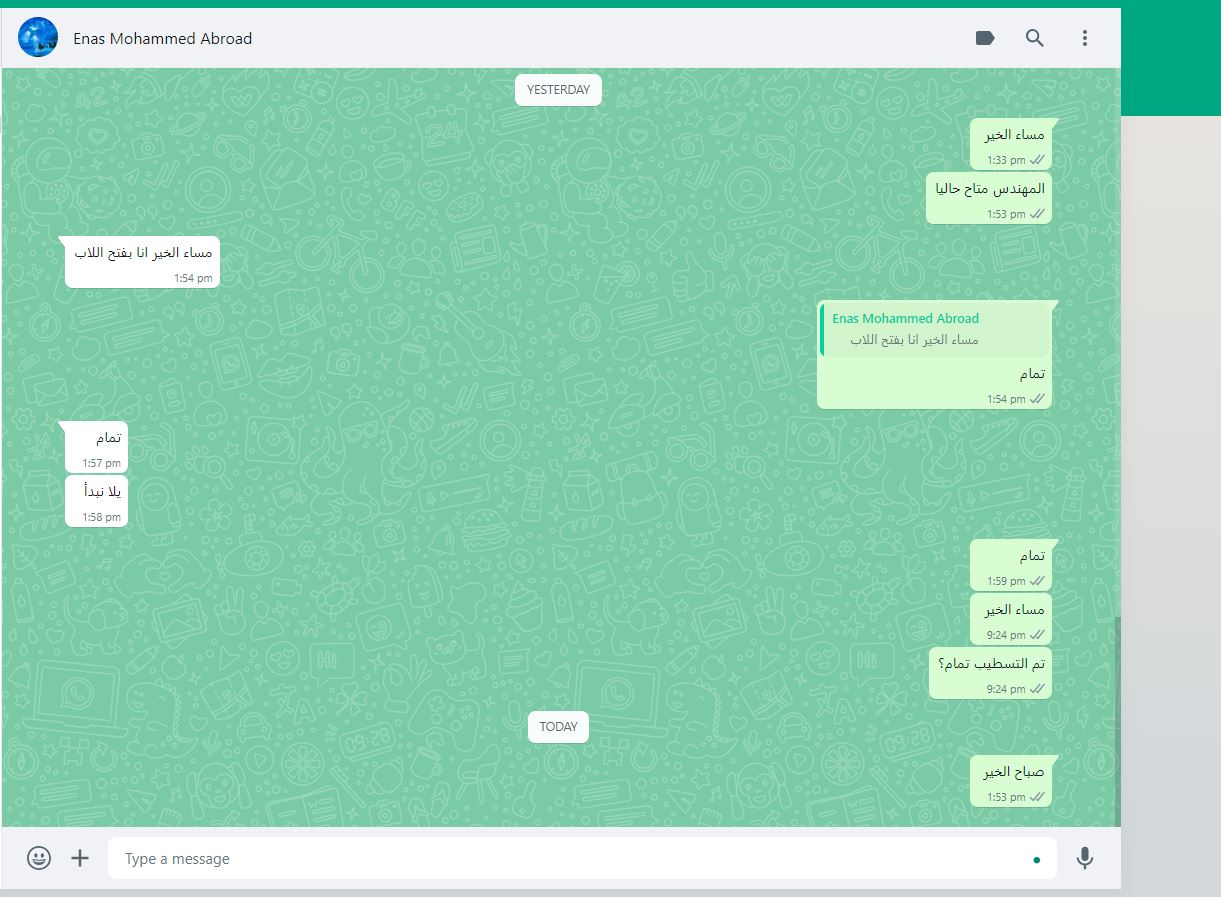This screenshot has width=1221, height=897.
Task: Start voice message recording with microphone
Action: [1085, 858]
